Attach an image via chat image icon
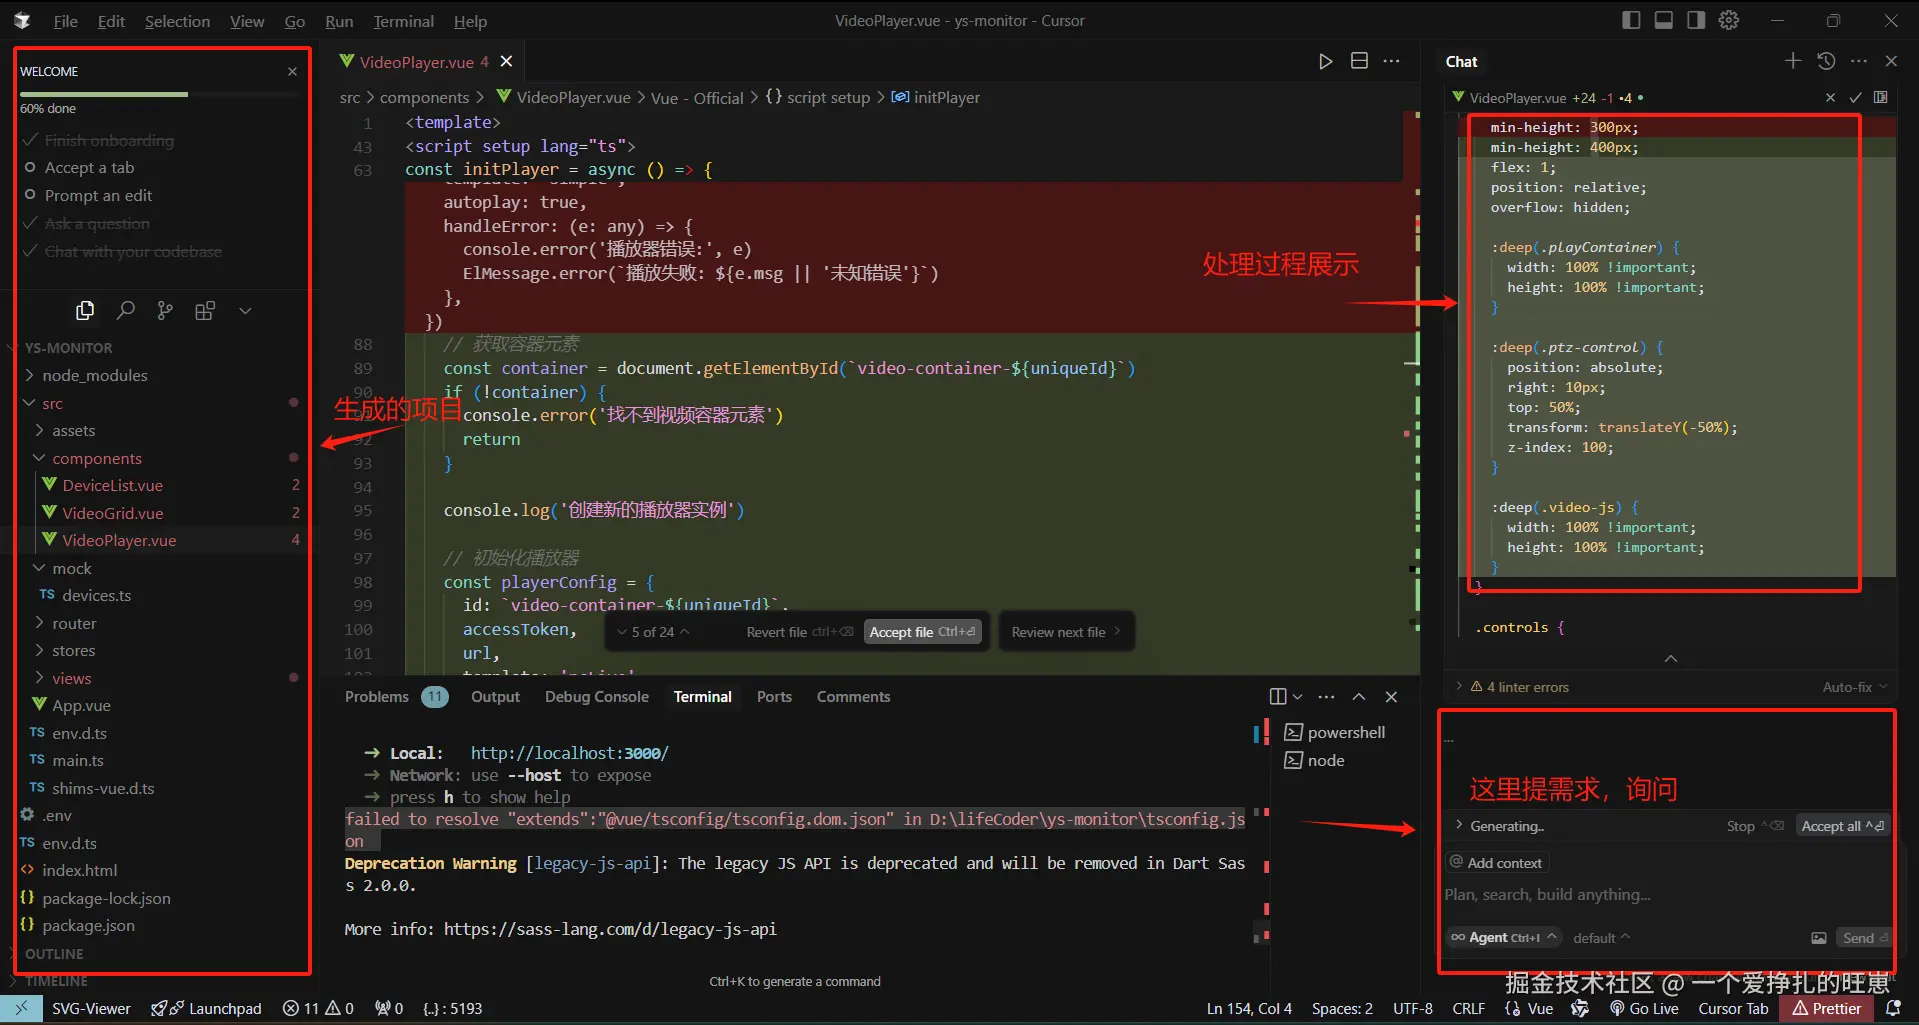This screenshot has width=1919, height=1025. 1819,938
